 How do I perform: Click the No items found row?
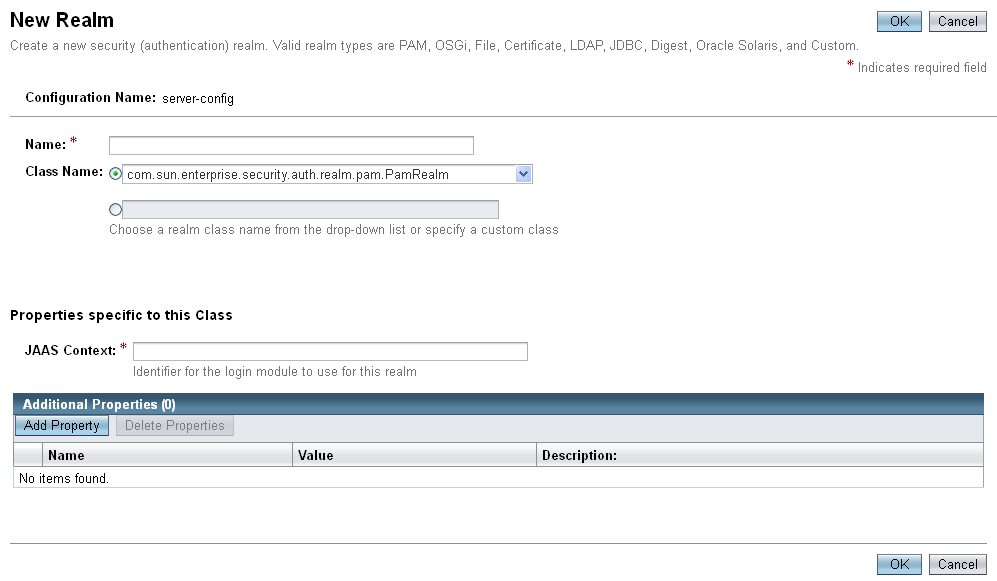498,477
